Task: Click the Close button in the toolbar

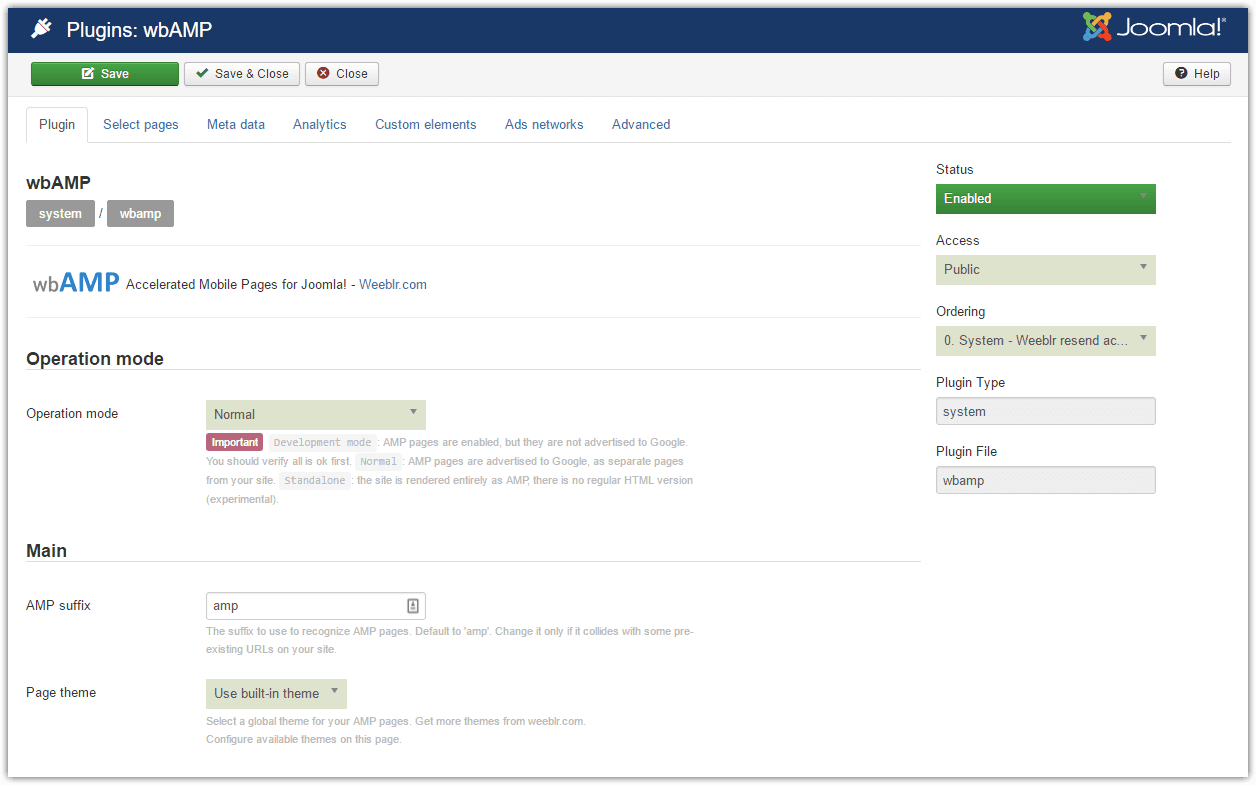Action: 342,74
